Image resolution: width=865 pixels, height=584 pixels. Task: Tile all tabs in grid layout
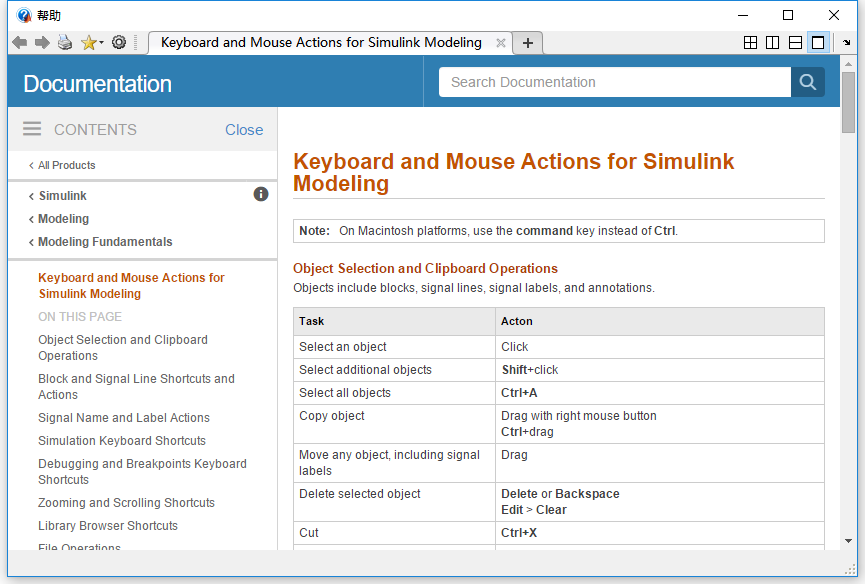pos(751,43)
